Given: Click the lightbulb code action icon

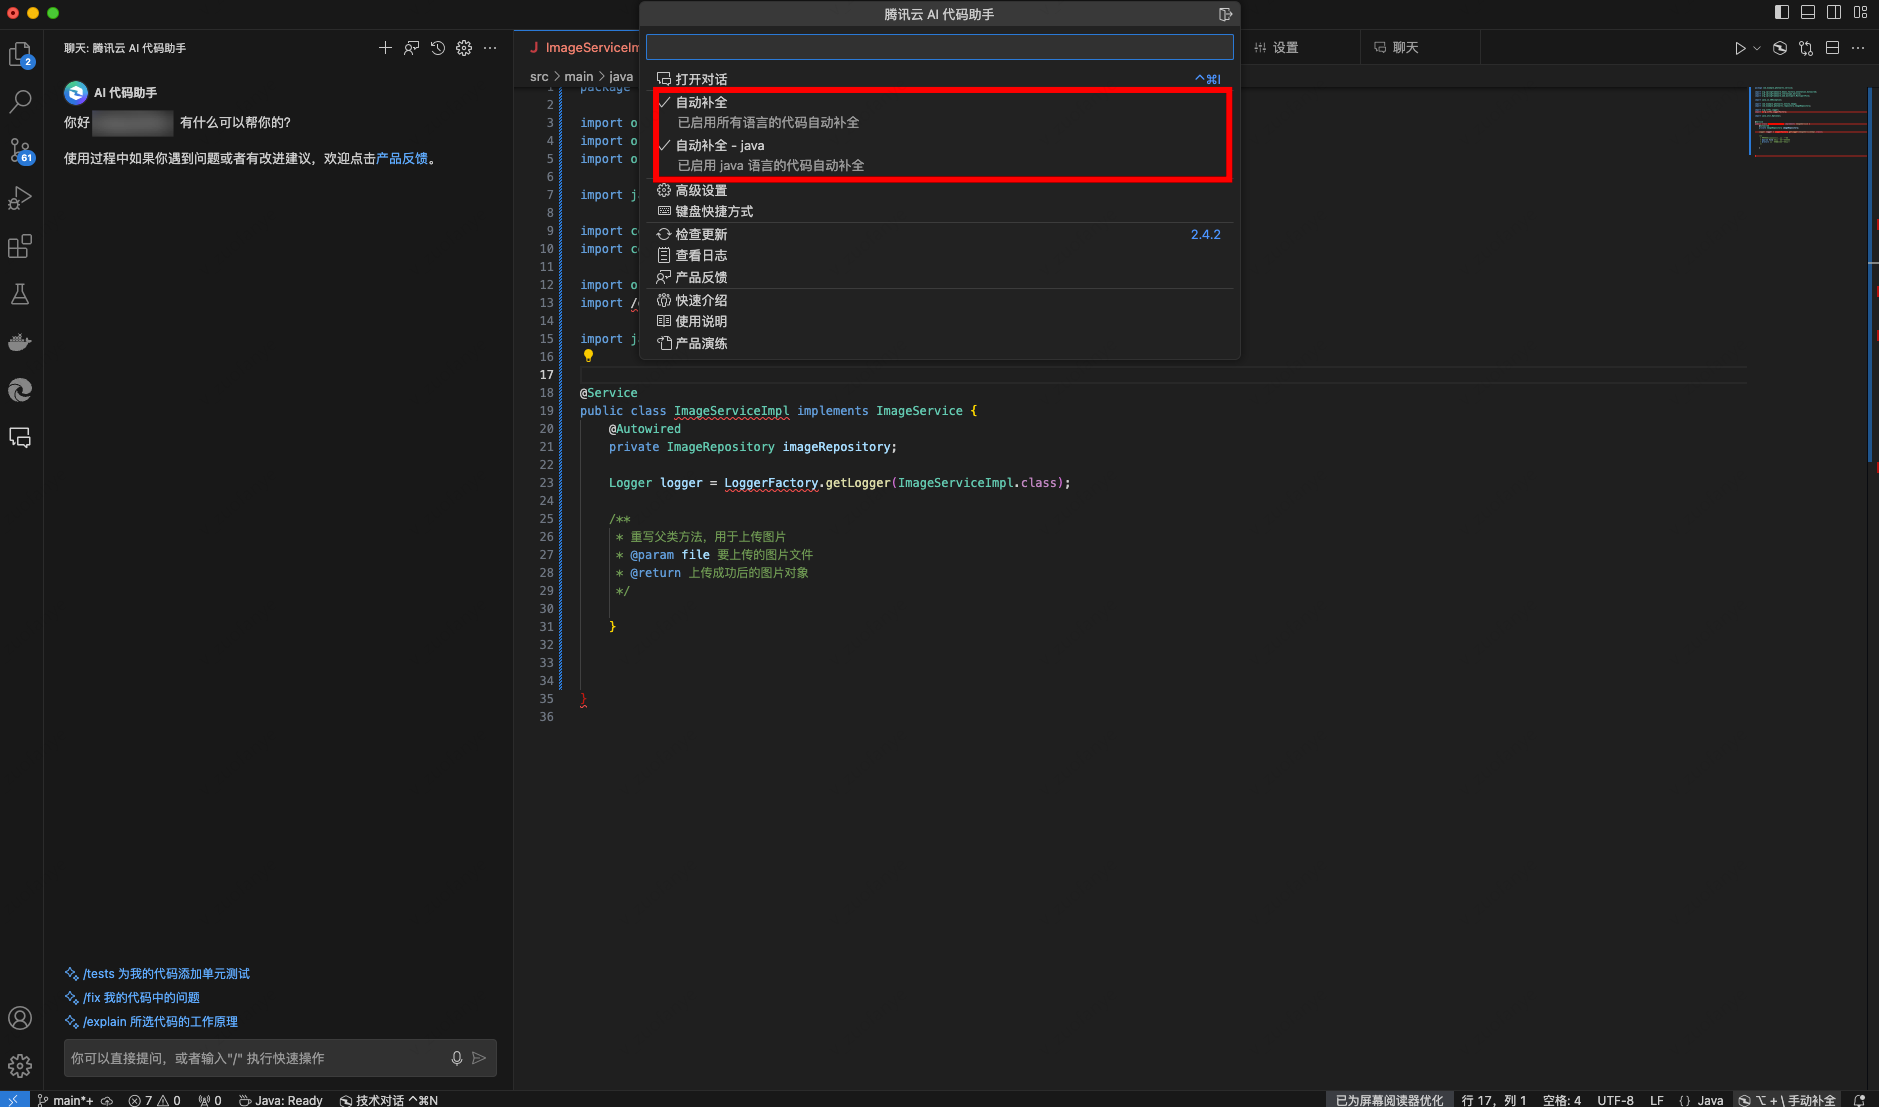Looking at the screenshot, I should [x=588, y=356].
